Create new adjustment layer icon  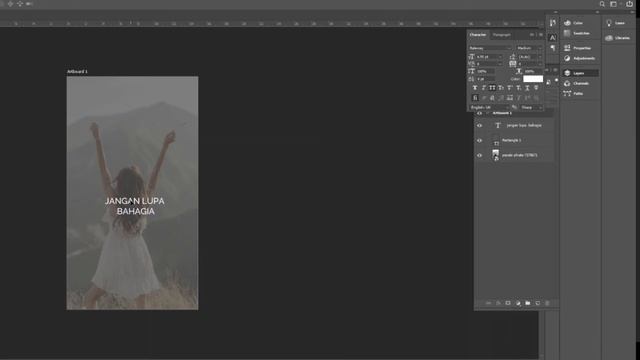518,303
